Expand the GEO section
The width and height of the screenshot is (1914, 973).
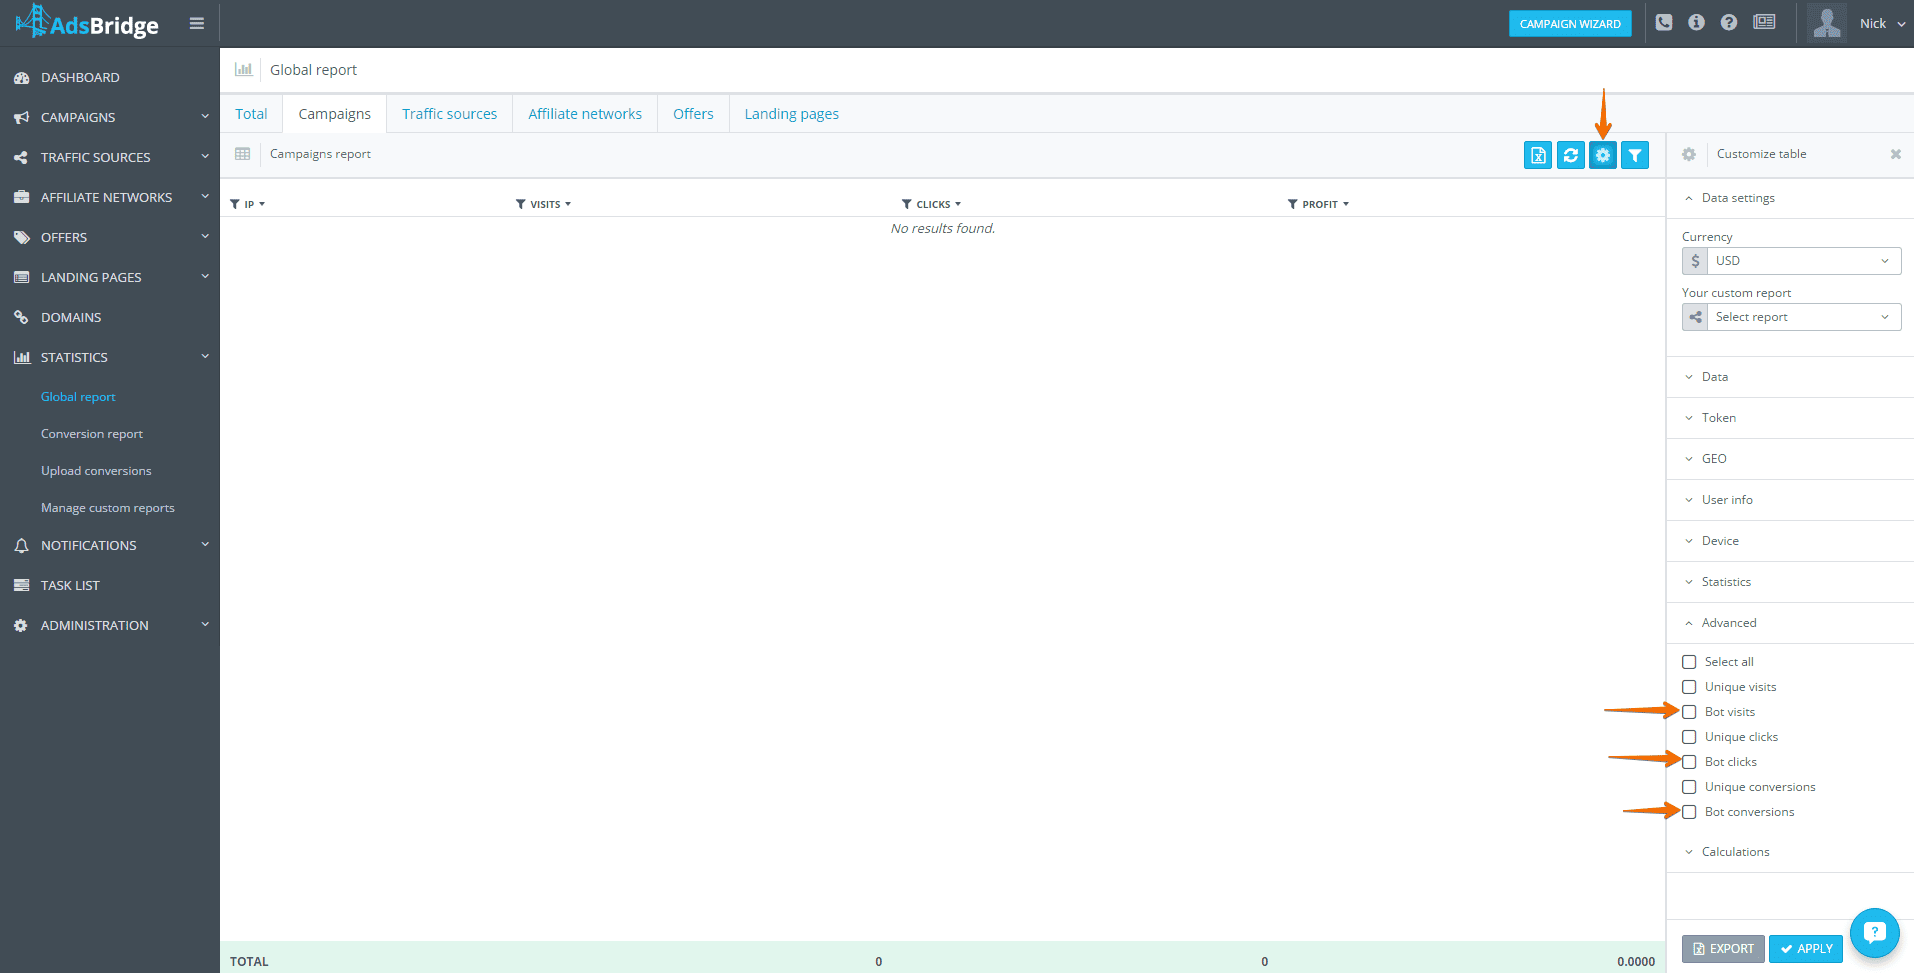tap(1790, 459)
